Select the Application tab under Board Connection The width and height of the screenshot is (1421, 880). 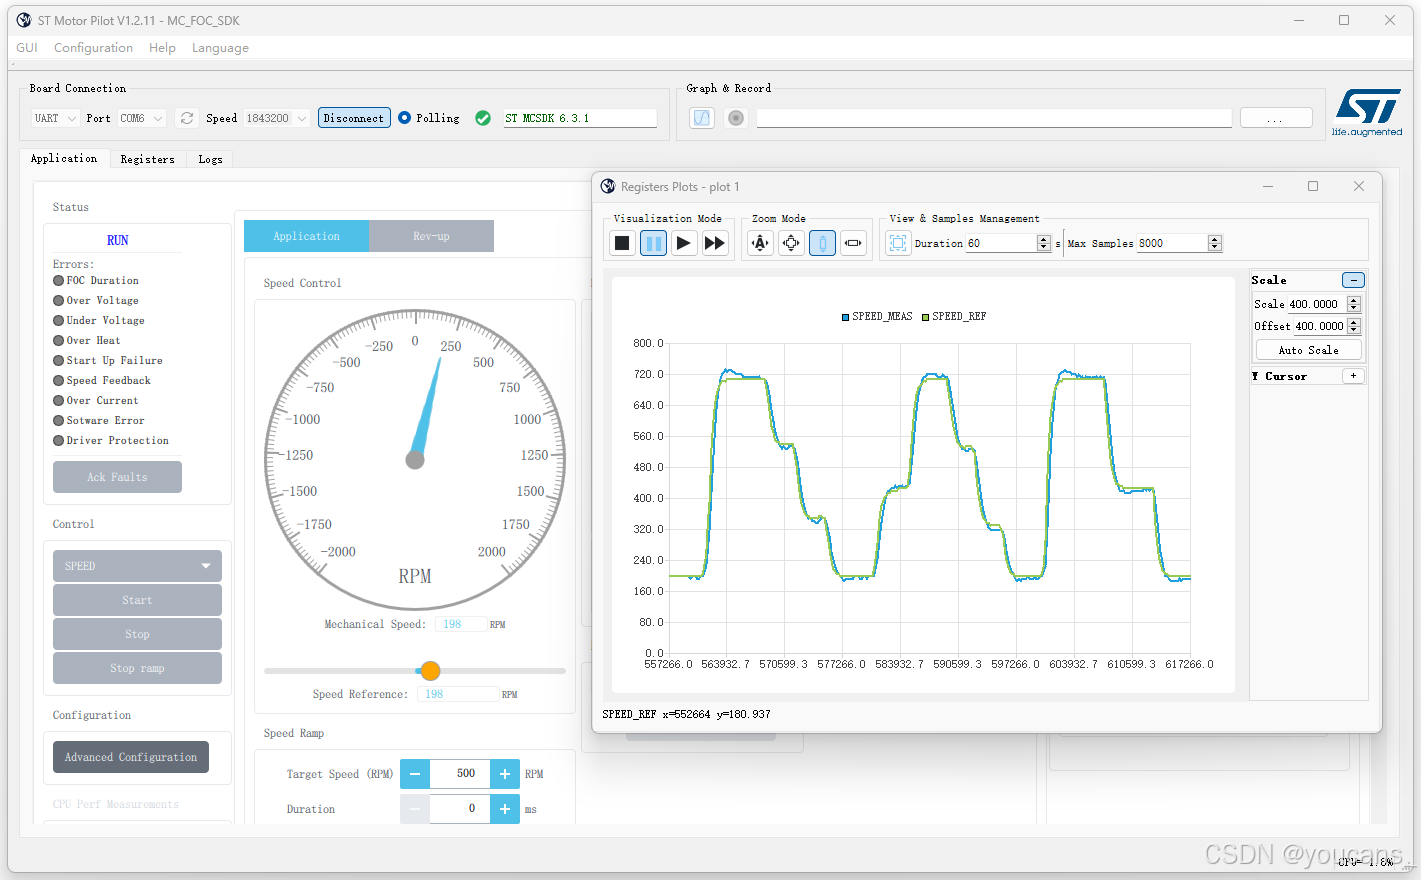[x=64, y=158]
